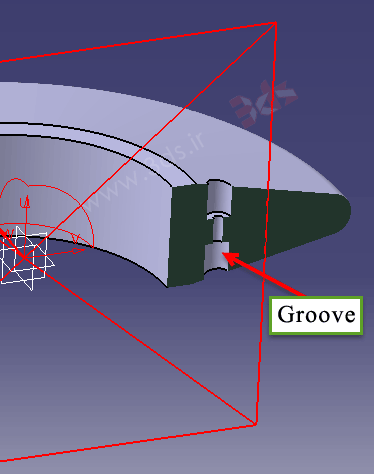Click the u axis label of the compass
Viewport: 374px width, 474px height.
[24, 202]
